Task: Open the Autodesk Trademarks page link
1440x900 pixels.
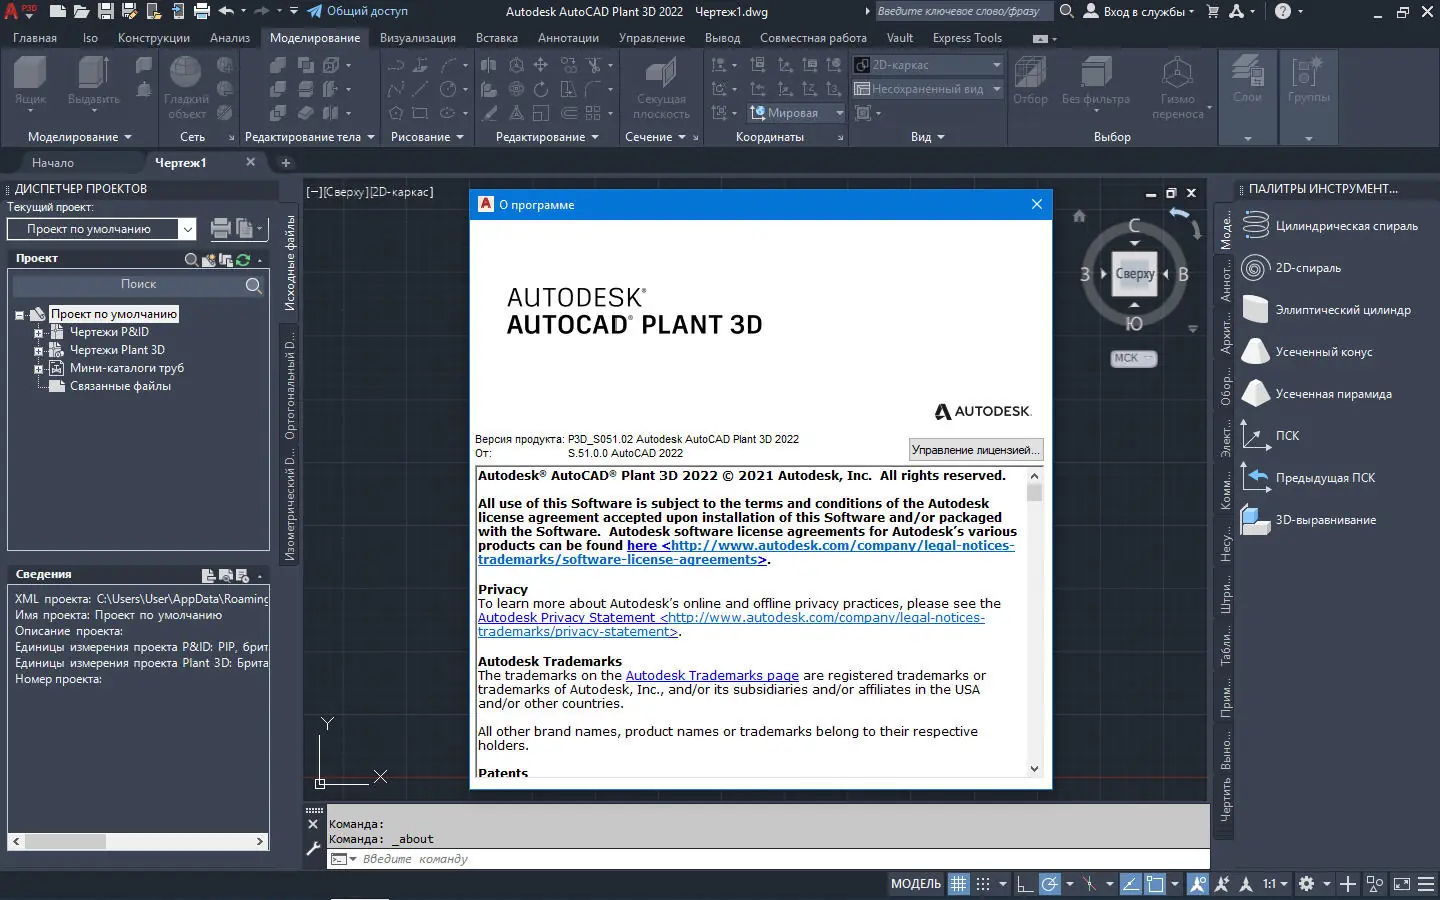Action: tap(711, 676)
